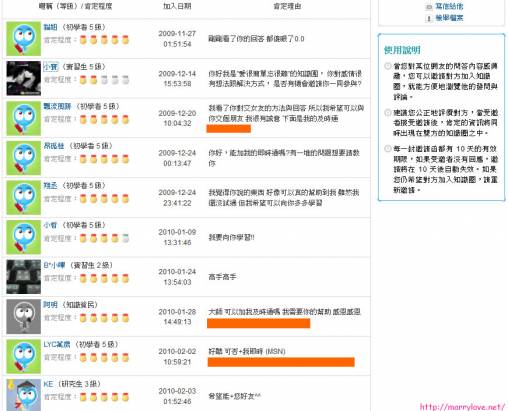Click the keyboard photo avatar of B*小 user
This screenshot has height=411, width=508.
(x=23, y=277)
